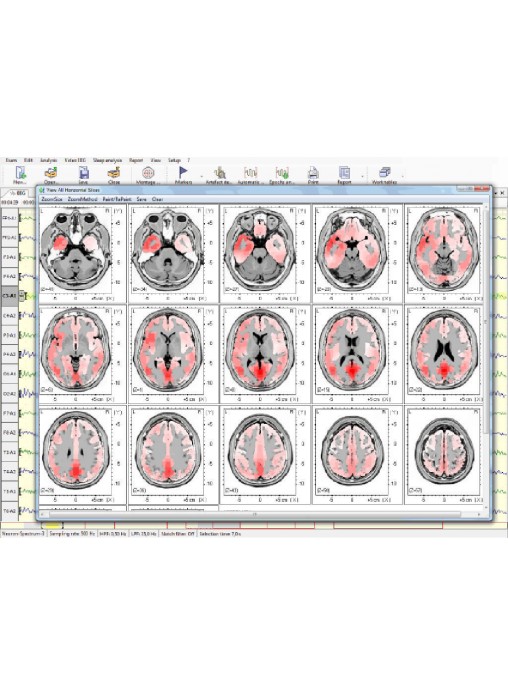
Task: Select the C3-A1 channel label
Action: coord(10,296)
